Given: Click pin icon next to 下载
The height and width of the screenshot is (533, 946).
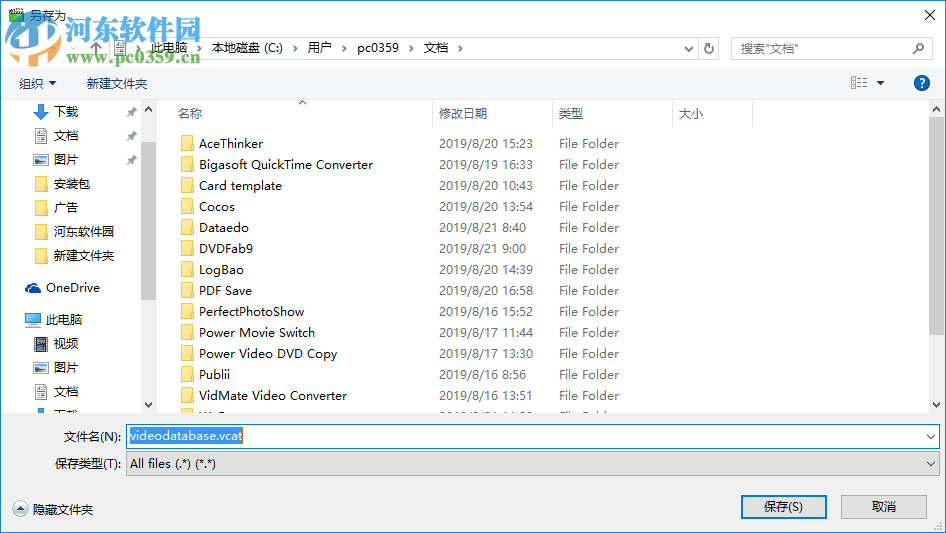Looking at the screenshot, I should click(x=132, y=112).
